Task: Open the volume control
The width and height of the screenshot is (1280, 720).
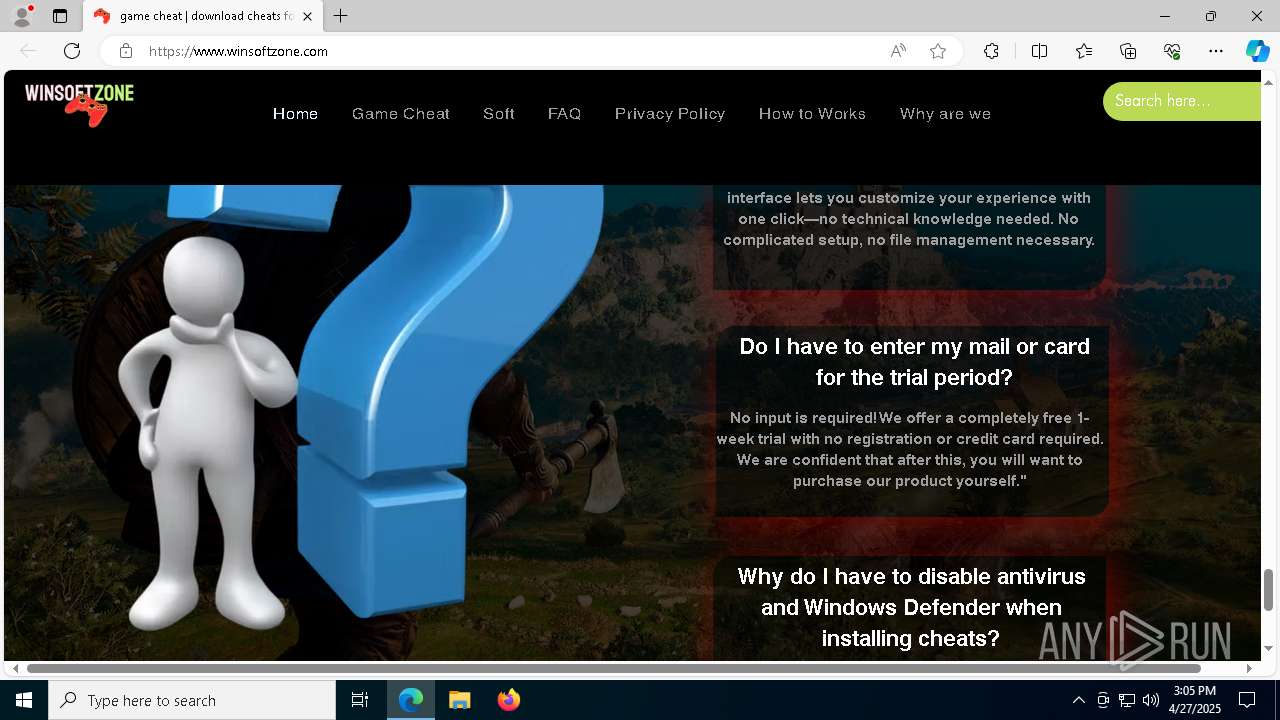Action: [x=1150, y=700]
